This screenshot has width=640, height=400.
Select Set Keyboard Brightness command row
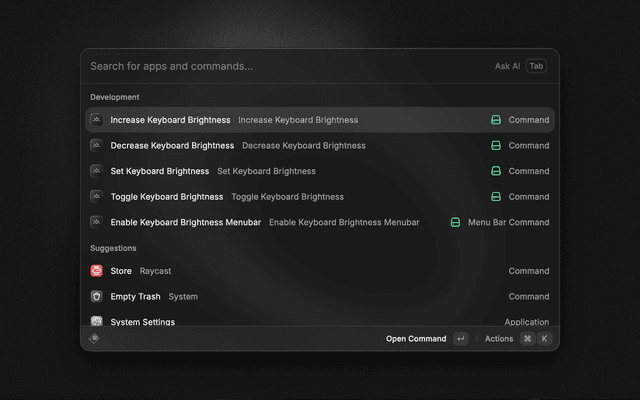point(320,171)
